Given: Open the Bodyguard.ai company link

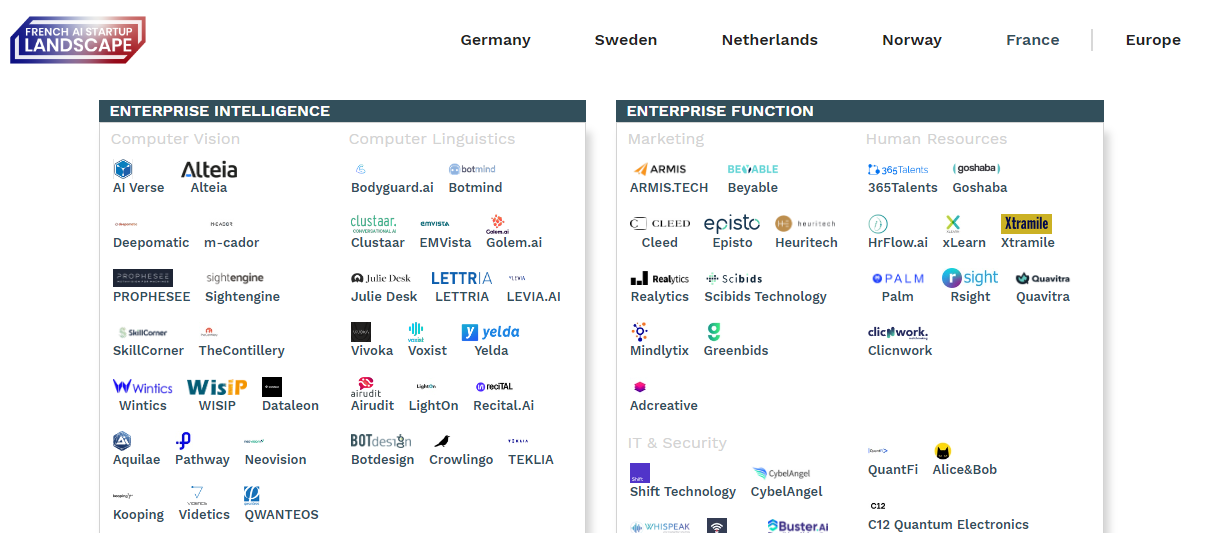Looking at the screenshot, I should click(x=392, y=188).
